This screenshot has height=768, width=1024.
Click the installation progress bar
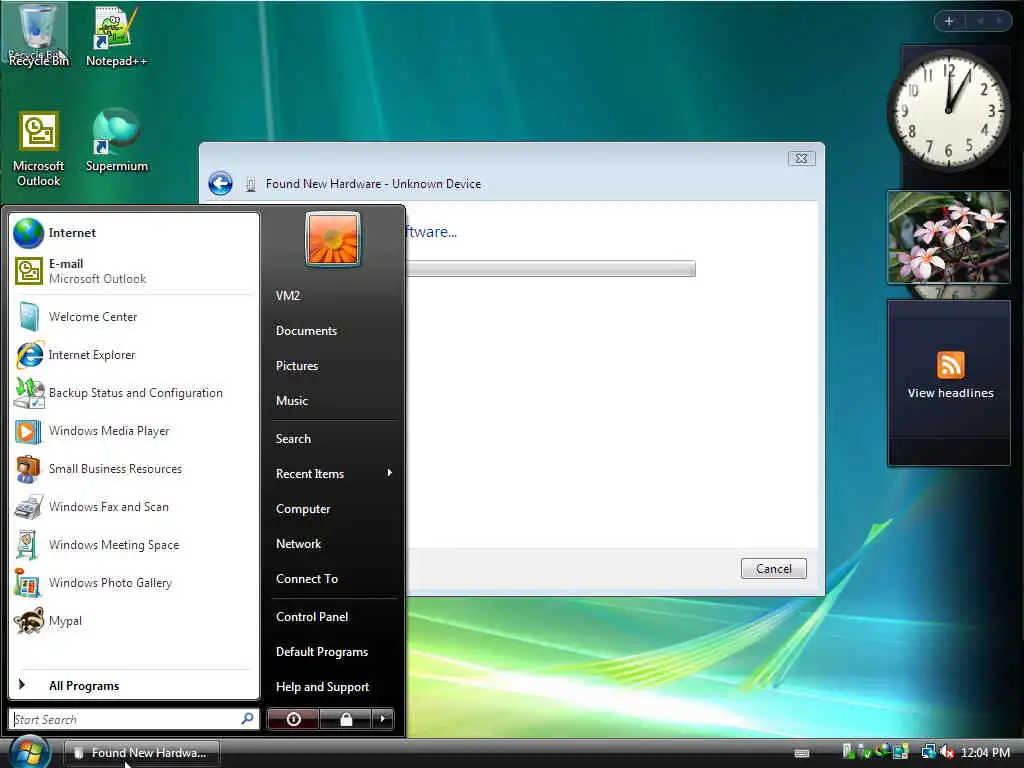[x=551, y=268]
